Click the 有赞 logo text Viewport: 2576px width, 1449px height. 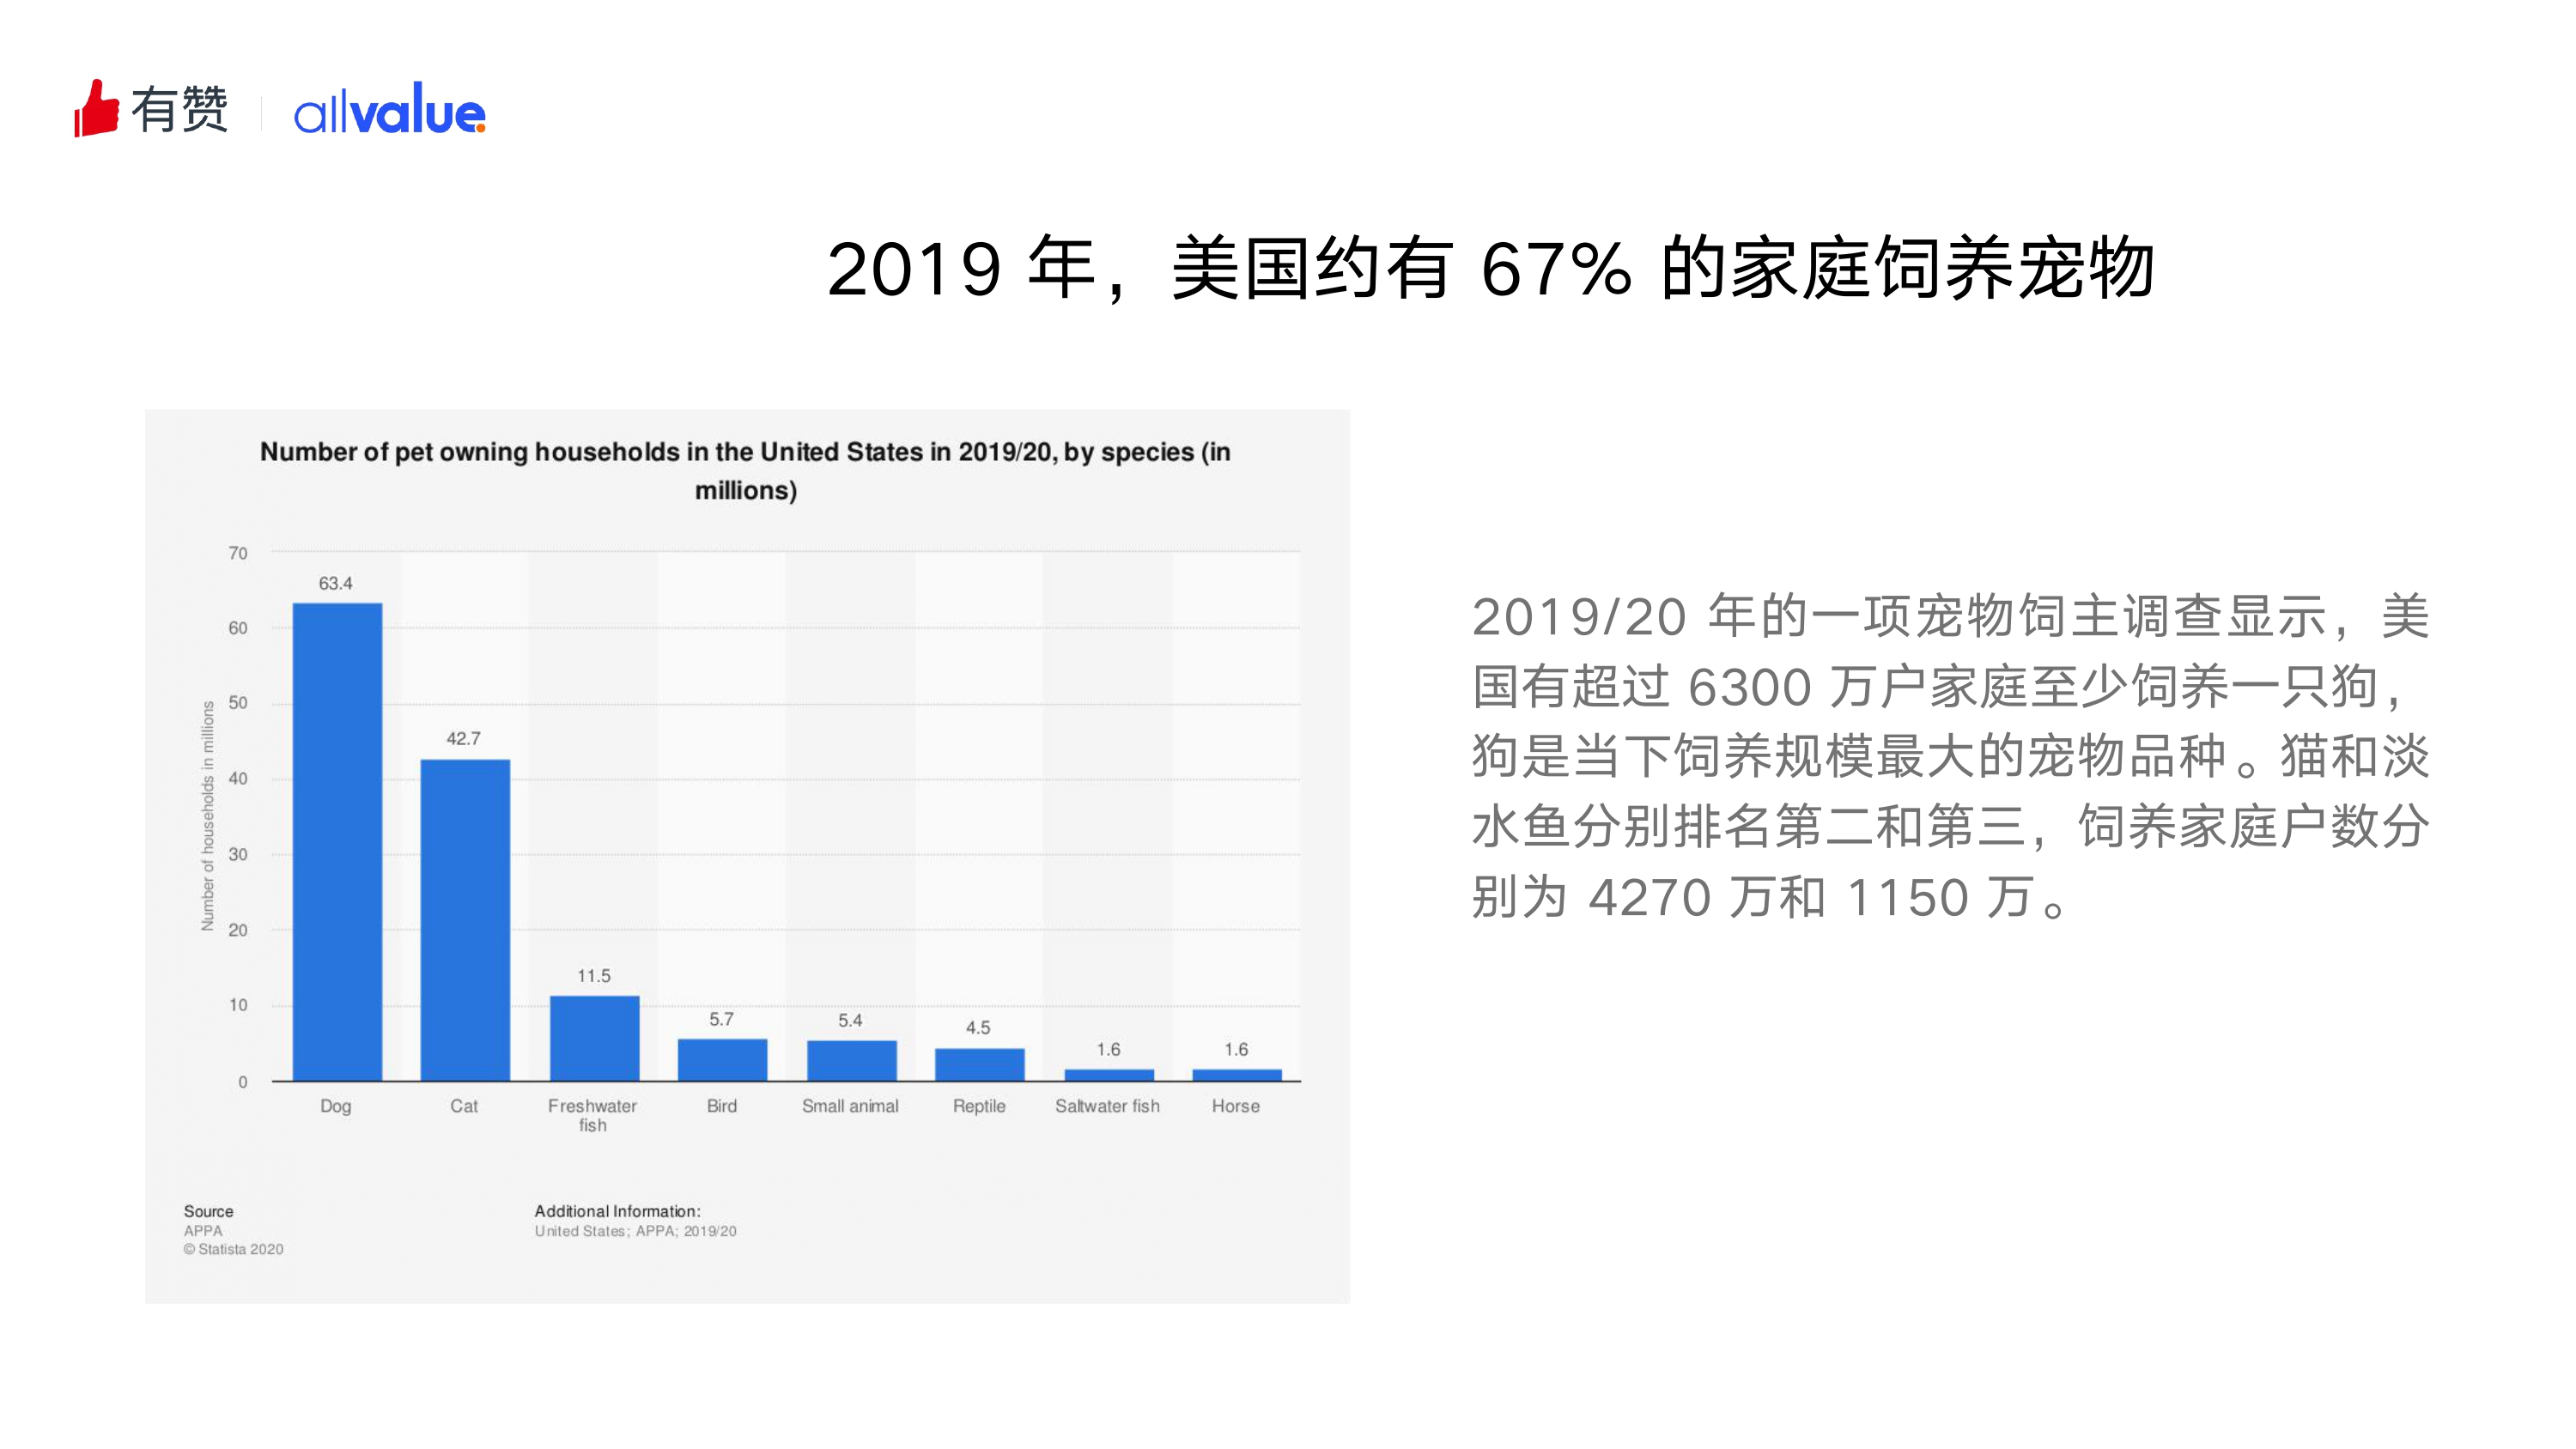pyautogui.click(x=180, y=109)
